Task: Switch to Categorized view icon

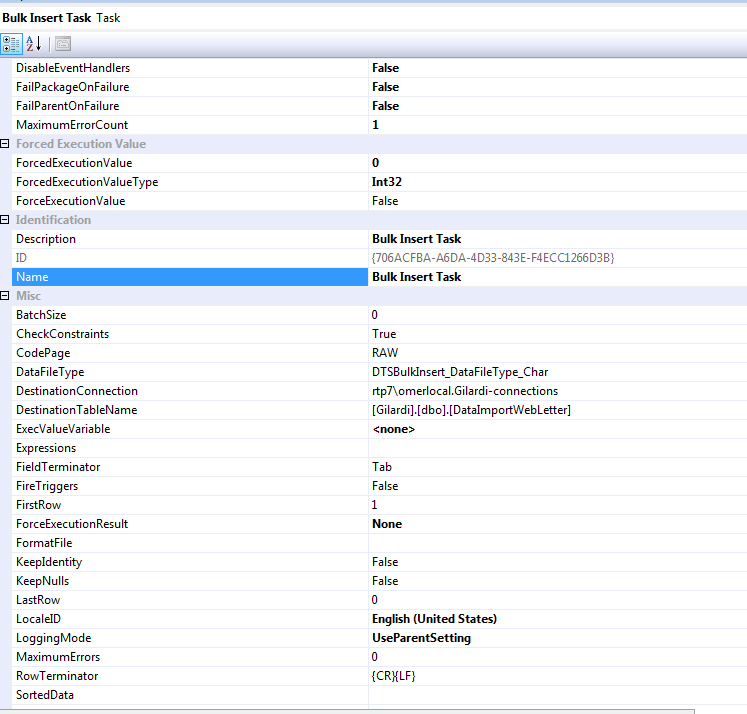Action: pyautogui.click(x=11, y=44)
